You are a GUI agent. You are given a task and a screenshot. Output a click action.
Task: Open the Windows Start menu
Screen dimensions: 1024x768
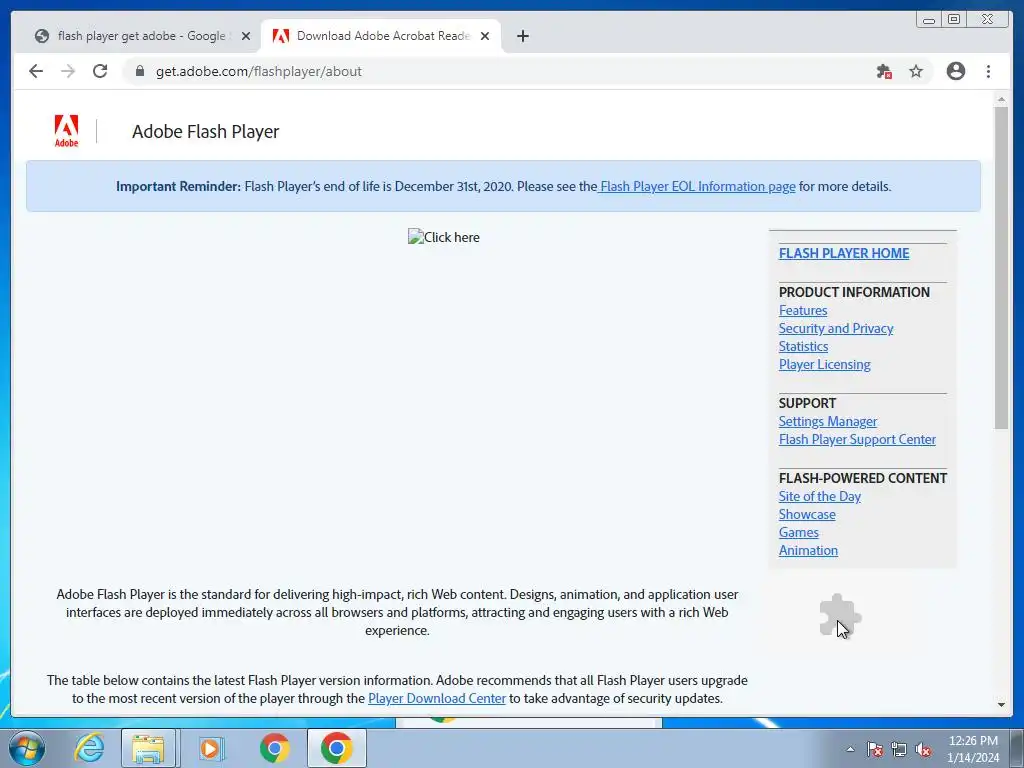click(27, 748)
